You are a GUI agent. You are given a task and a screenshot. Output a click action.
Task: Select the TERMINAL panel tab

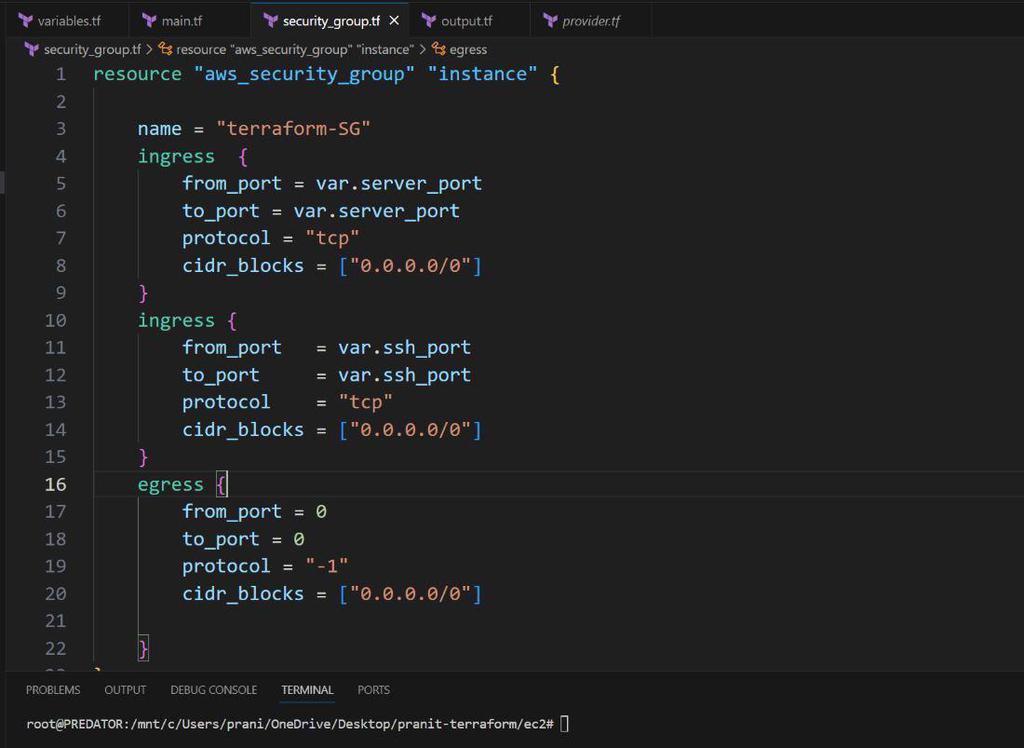point(308,690)
